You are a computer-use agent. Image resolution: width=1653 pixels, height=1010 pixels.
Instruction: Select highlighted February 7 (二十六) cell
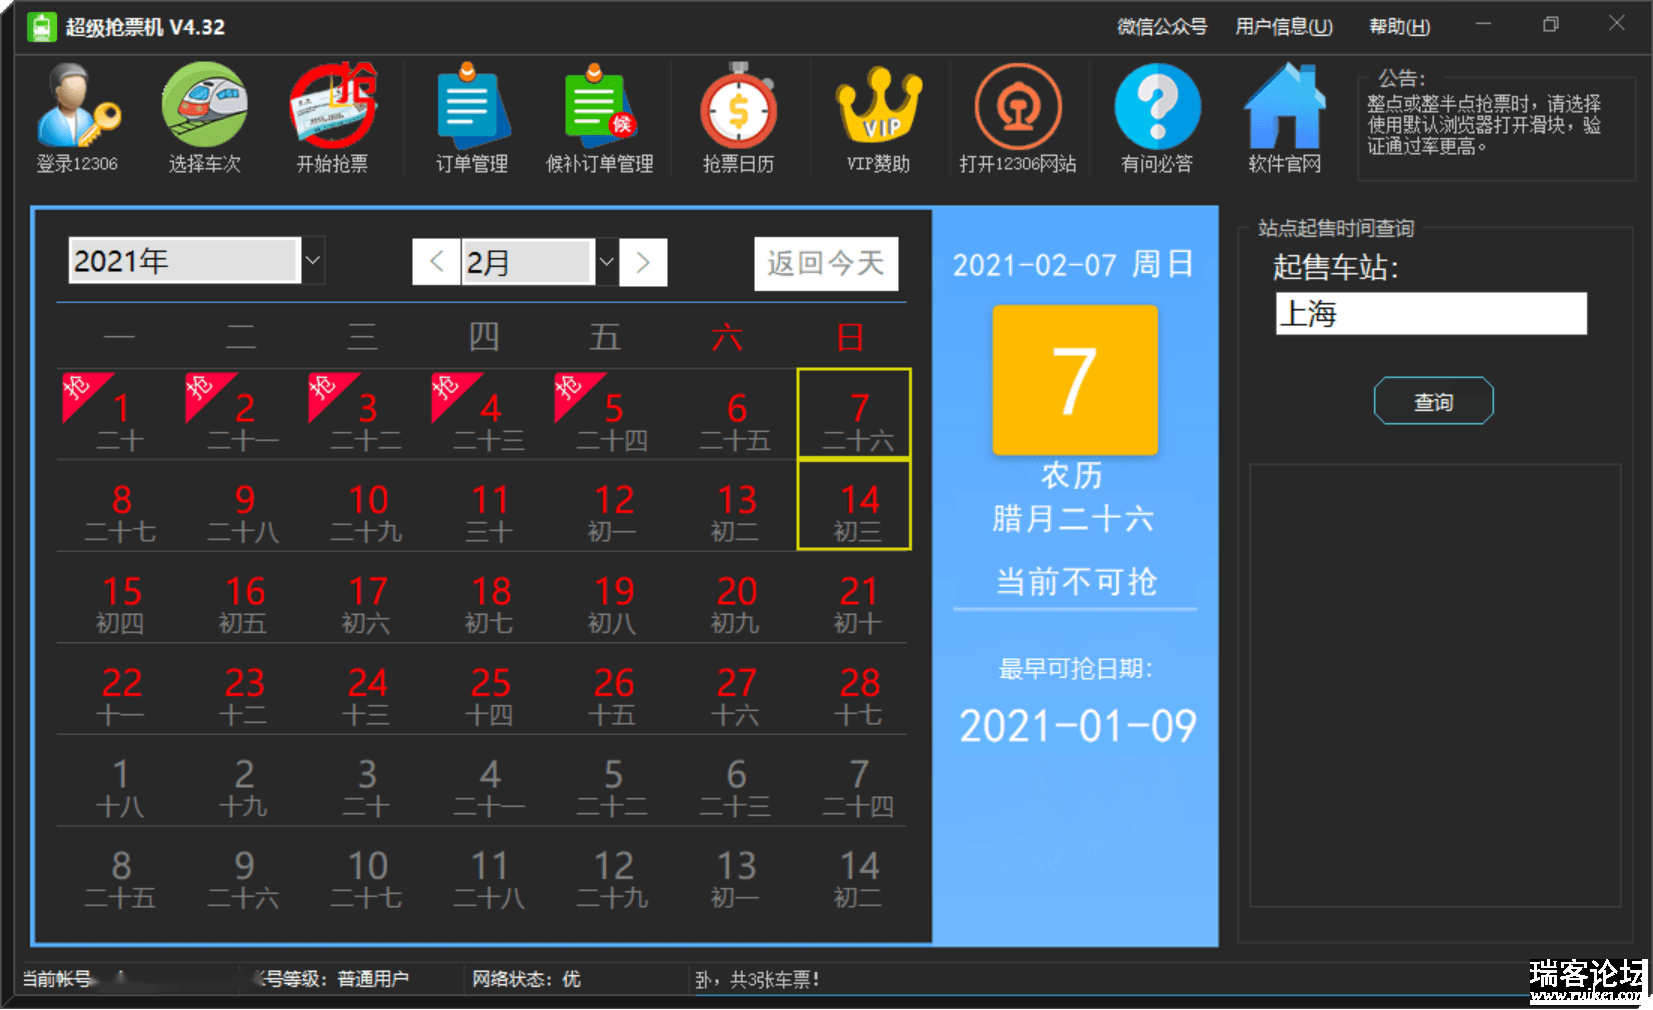pyautogui.click(x=854, y=414)
